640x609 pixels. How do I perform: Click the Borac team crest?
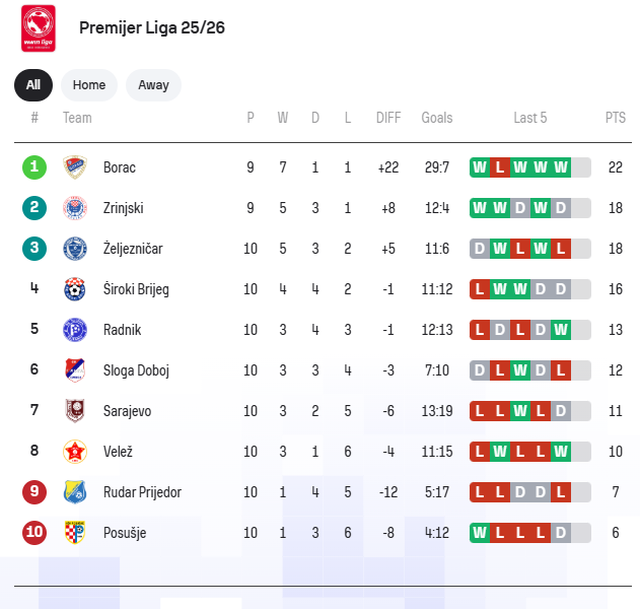[74, 167]
